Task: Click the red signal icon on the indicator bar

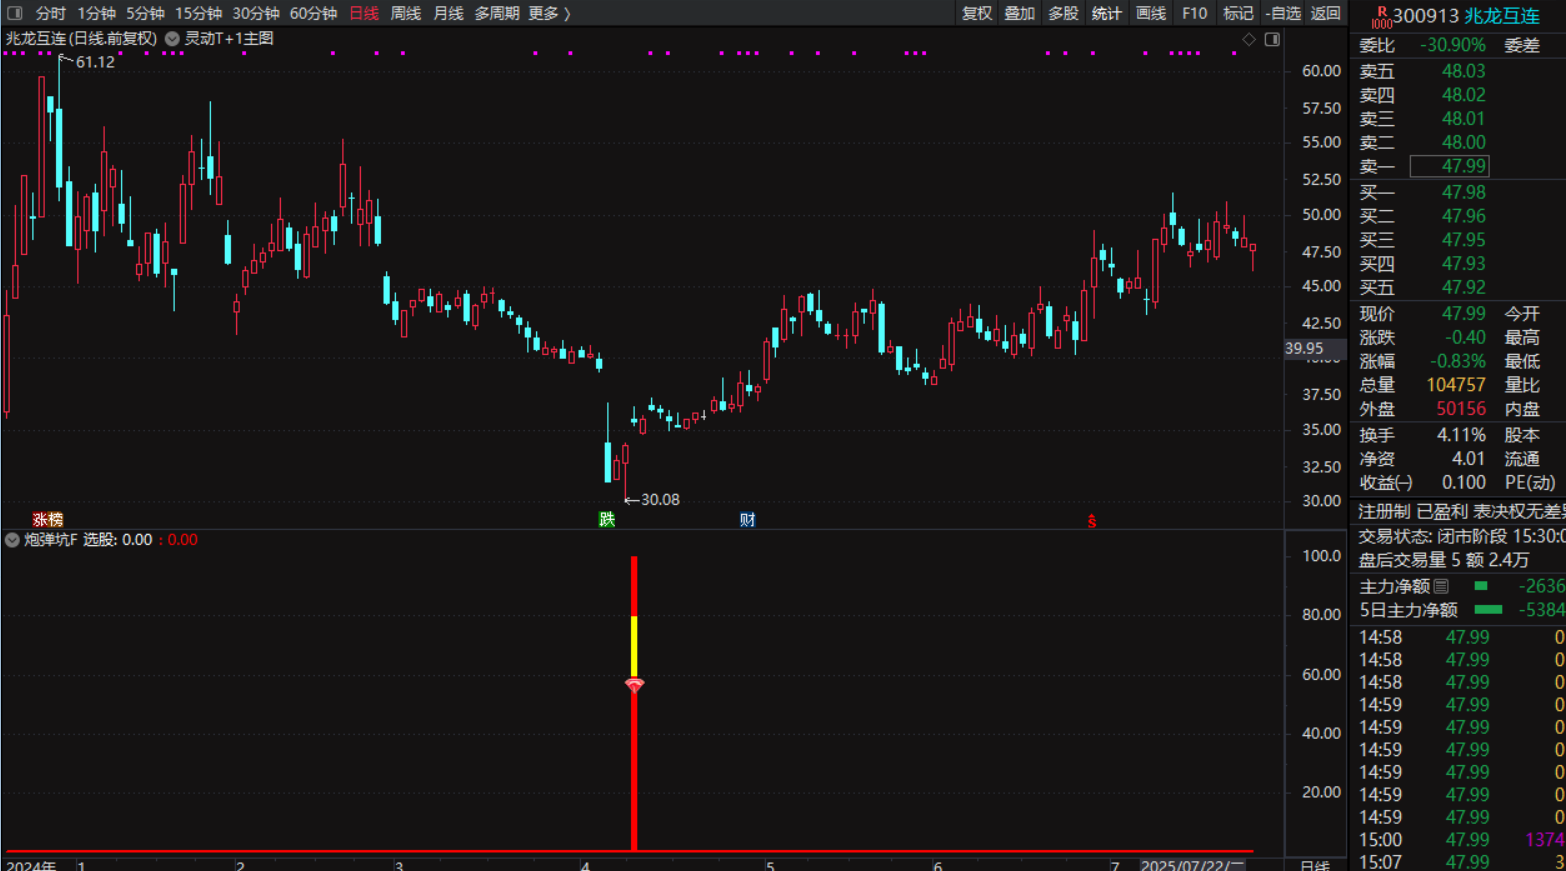Action: tap(634, 685)
